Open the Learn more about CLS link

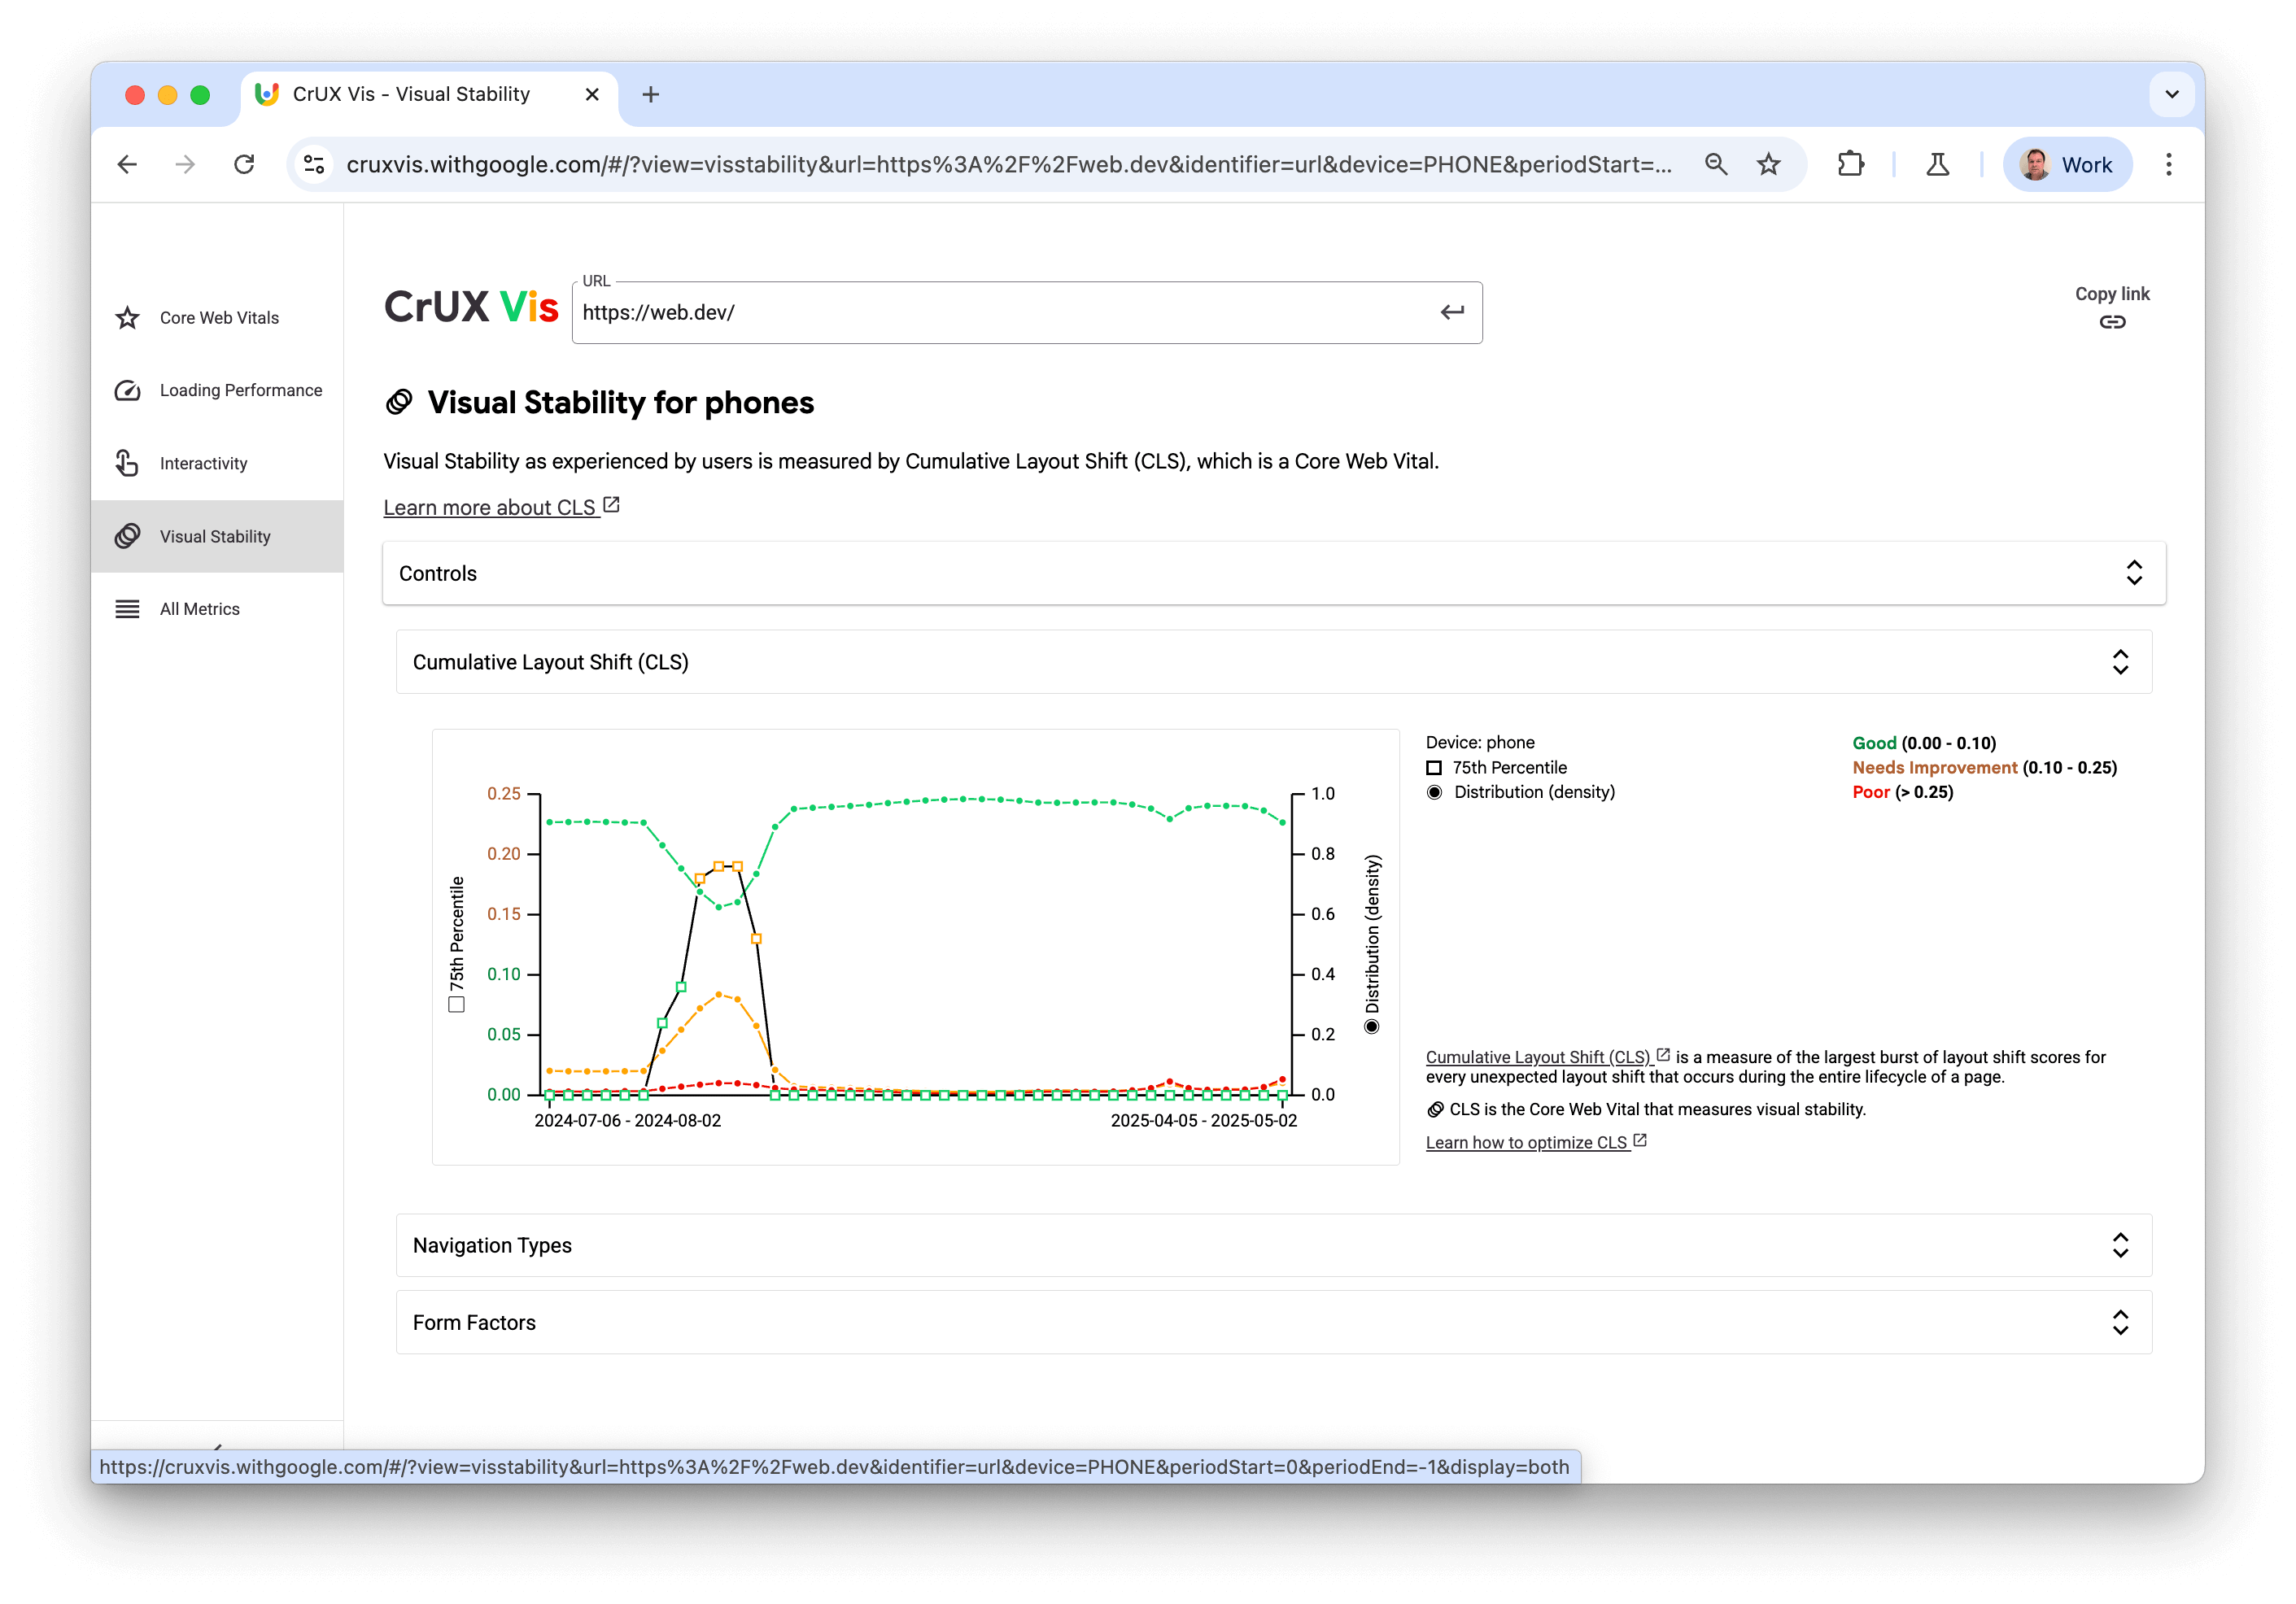(490, 507)
